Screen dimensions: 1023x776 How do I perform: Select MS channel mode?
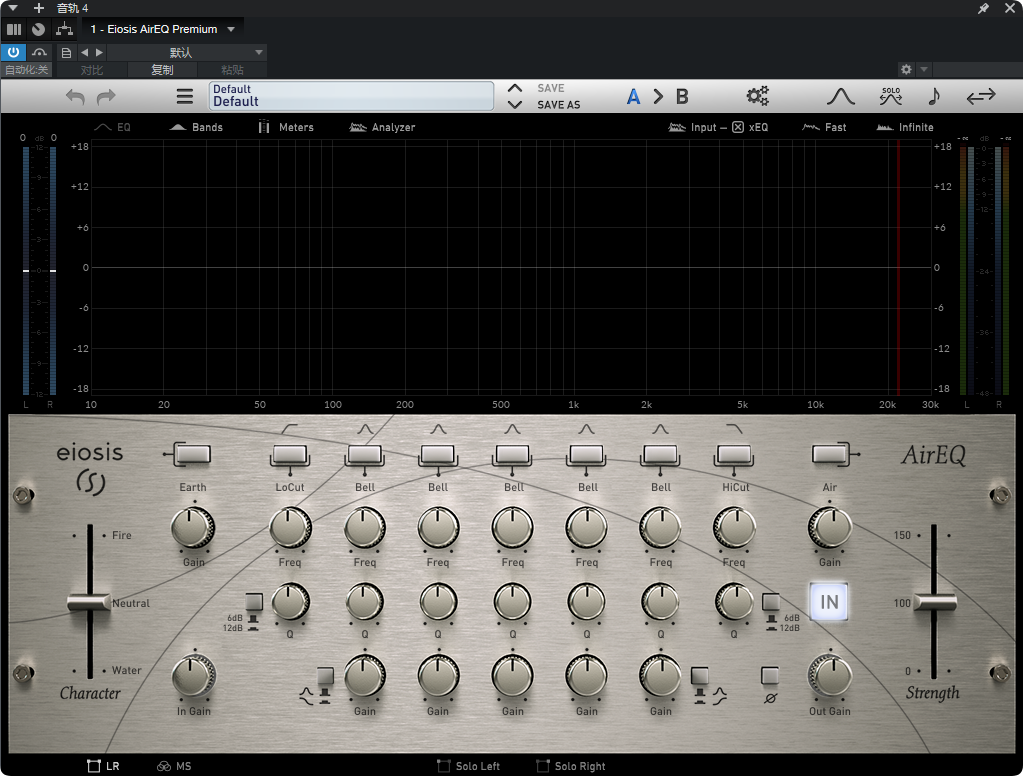tap(174, 766)
